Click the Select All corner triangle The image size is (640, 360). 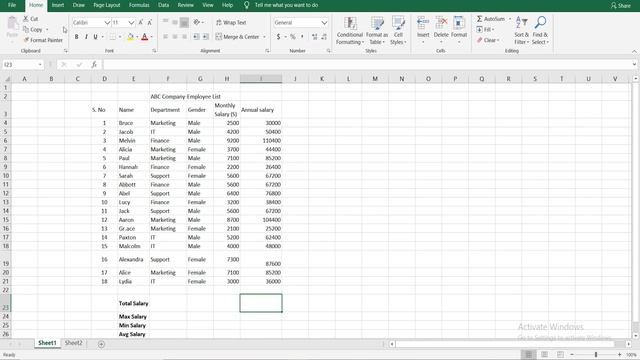pos(7,79)
